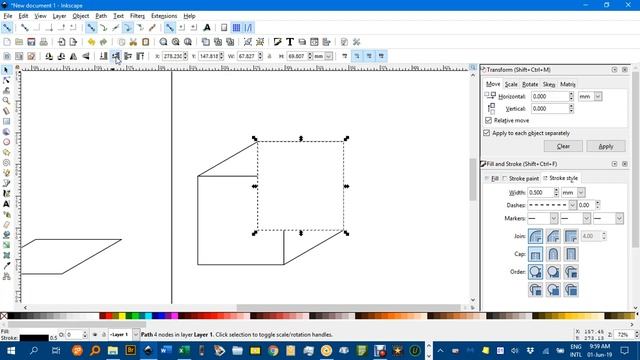Open the Text and Font dialog icon
The width and height of the screenshot is (640, 360).
pyautogui.click(x=289, y=42)
